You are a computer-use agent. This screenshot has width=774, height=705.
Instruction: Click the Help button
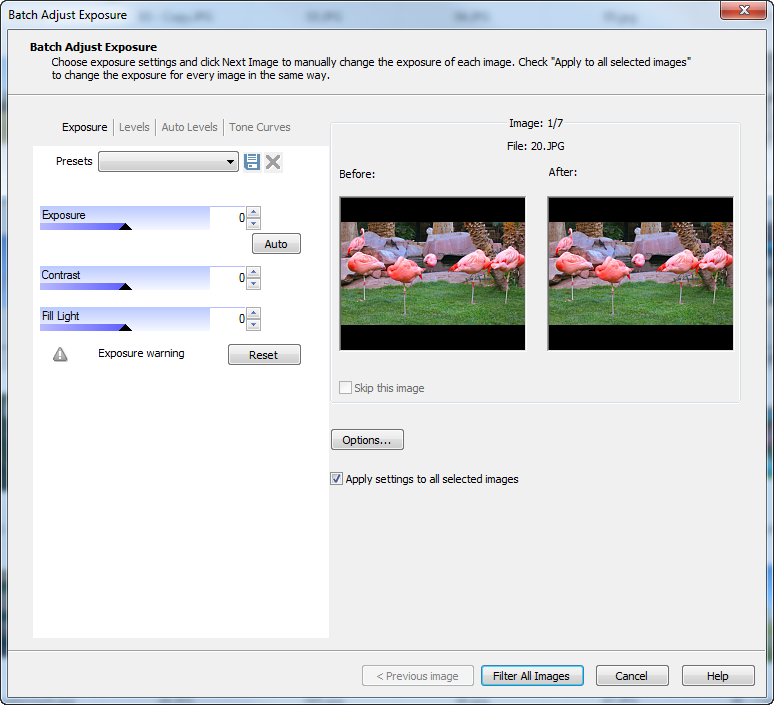pos(718,676)
